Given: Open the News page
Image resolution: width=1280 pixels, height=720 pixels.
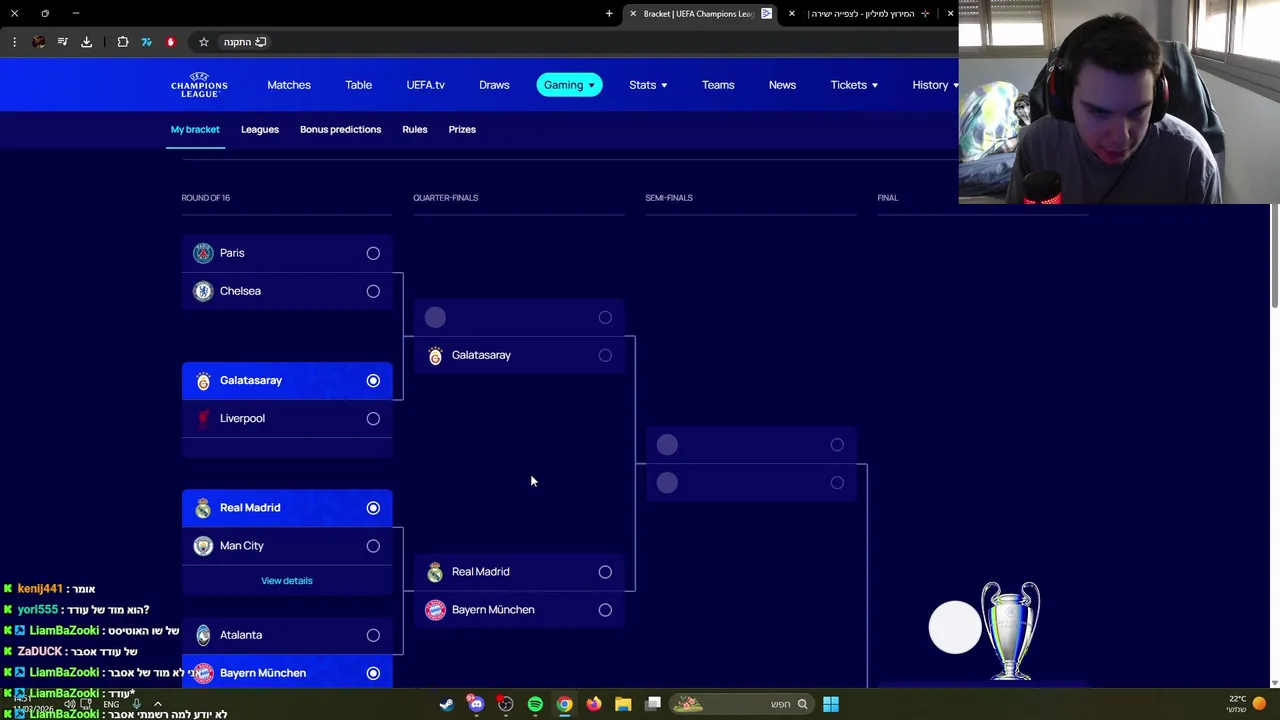Looking at the screenshot, I should pos(782,85).
